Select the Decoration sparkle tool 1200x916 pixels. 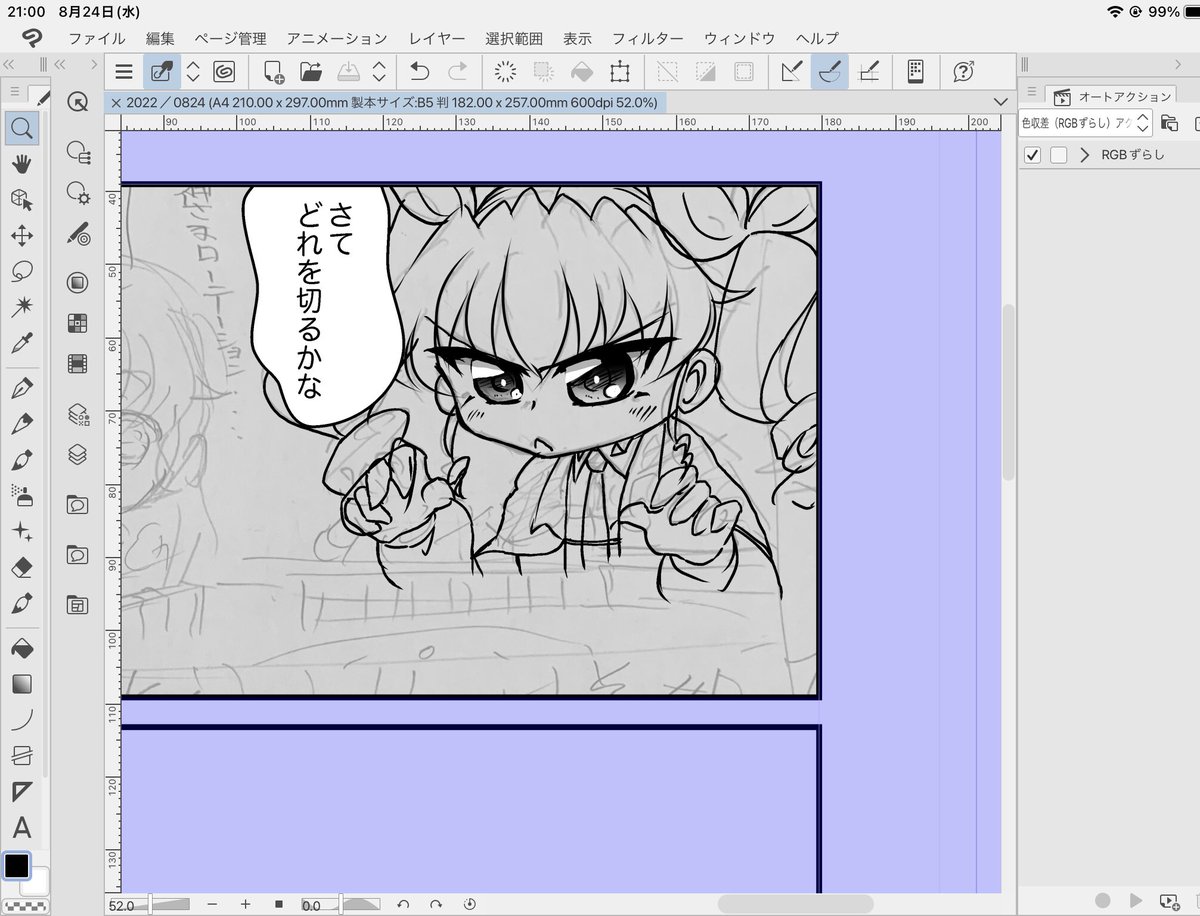pyautogui.click(x=22, y=531)
